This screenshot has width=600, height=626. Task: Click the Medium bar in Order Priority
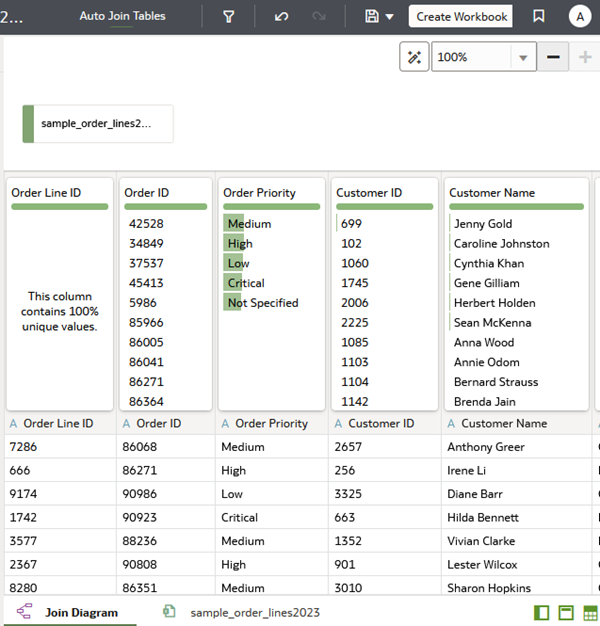(233, 224)
